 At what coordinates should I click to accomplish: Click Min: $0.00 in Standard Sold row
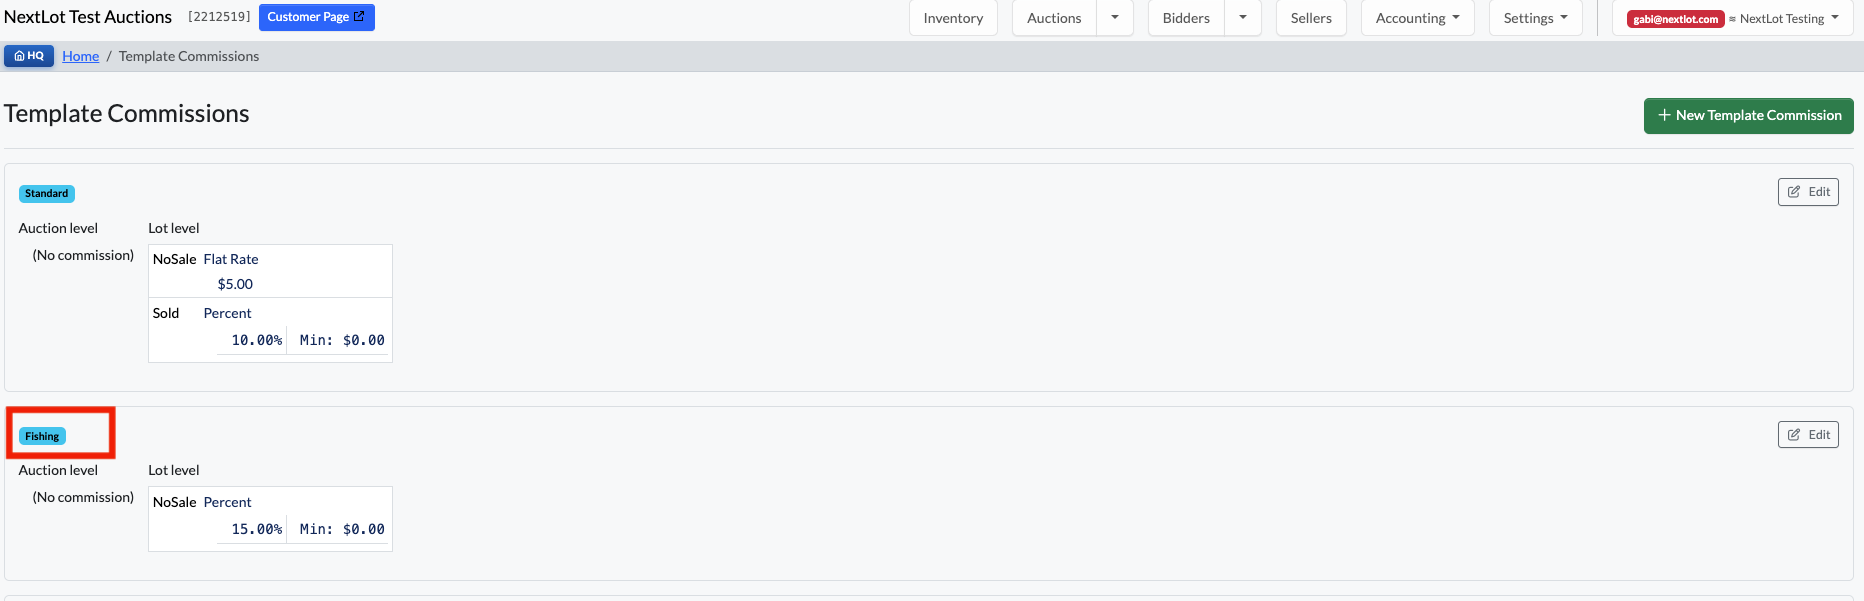coord(342,340)
